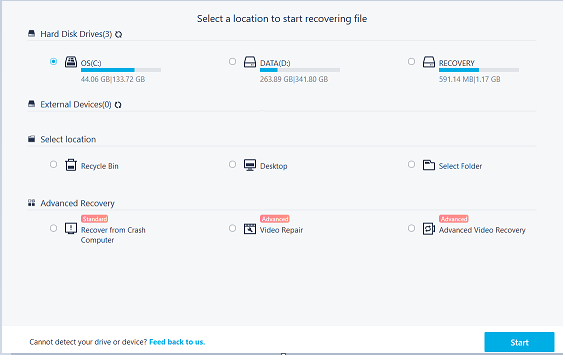Click the Recycle Bin label
Screen dimensions: 565x362
[99, 166]
